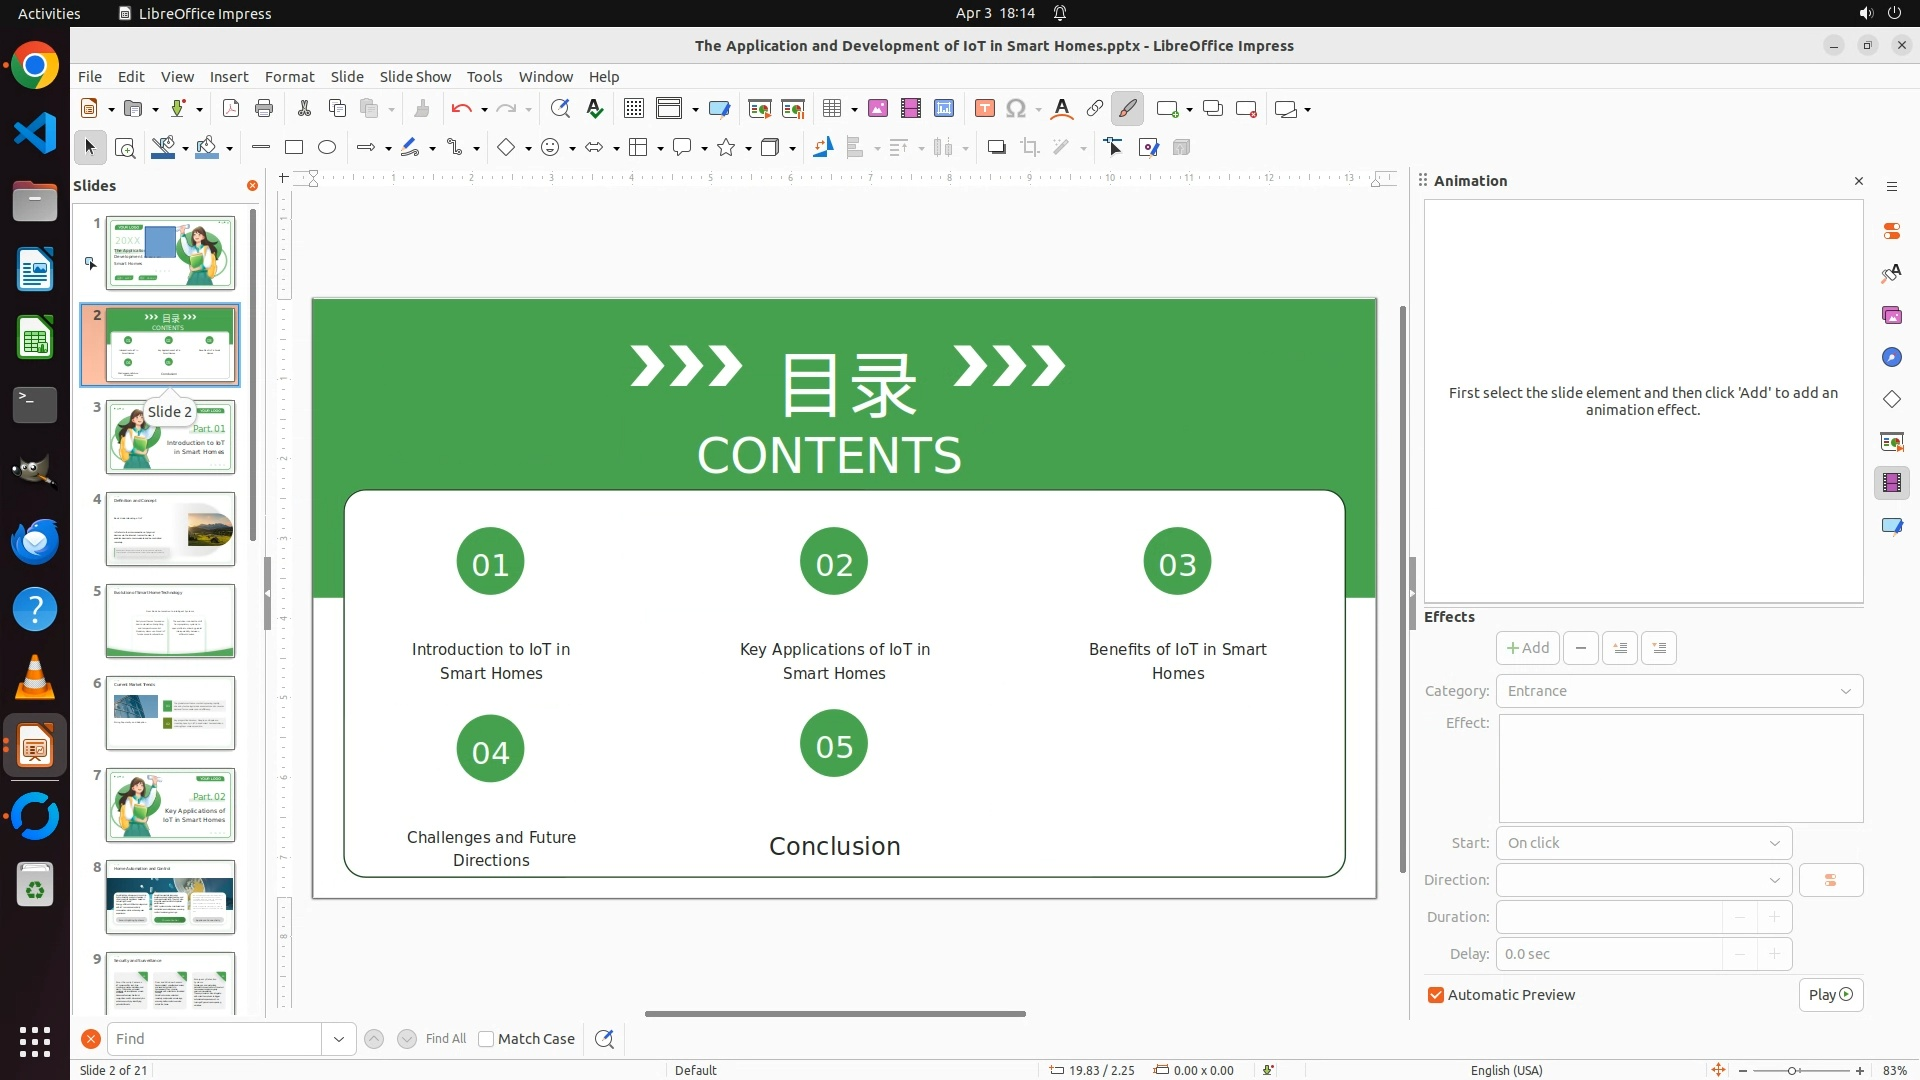Insert a text box from the toolbar
1920x1080 pixels.
point(984,109)
